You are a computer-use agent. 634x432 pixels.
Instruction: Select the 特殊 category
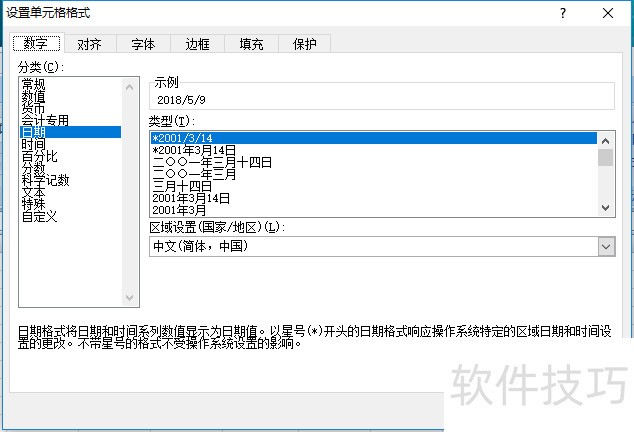coord(71,204)
